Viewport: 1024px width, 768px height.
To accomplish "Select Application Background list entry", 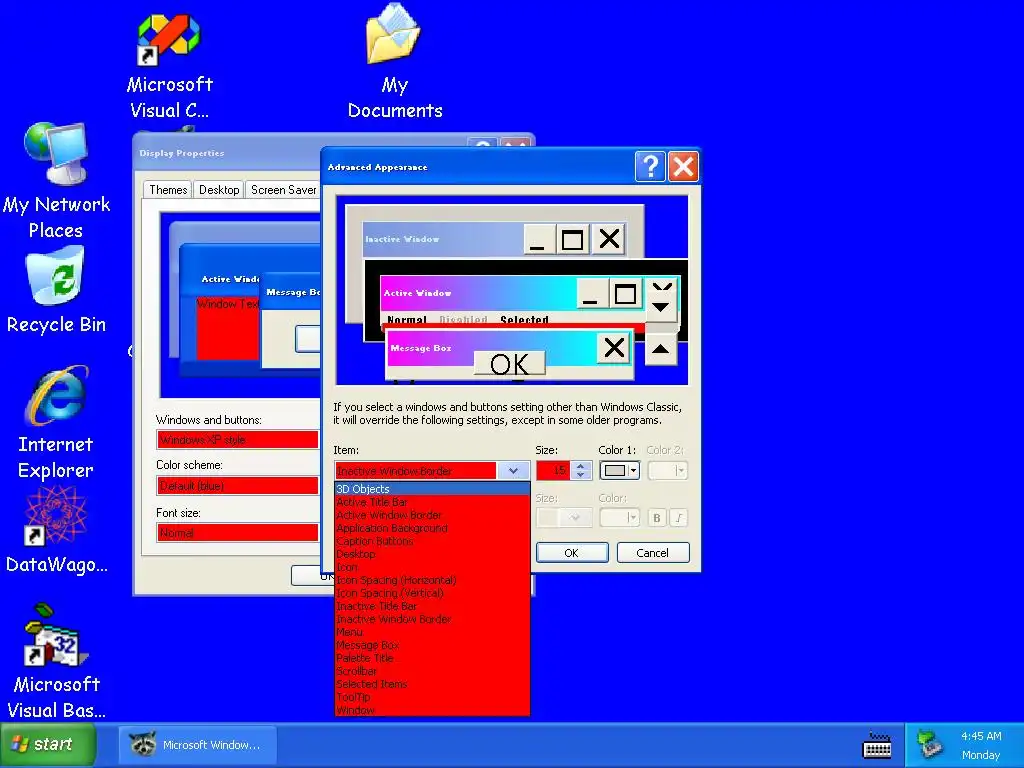I will 432,528.
